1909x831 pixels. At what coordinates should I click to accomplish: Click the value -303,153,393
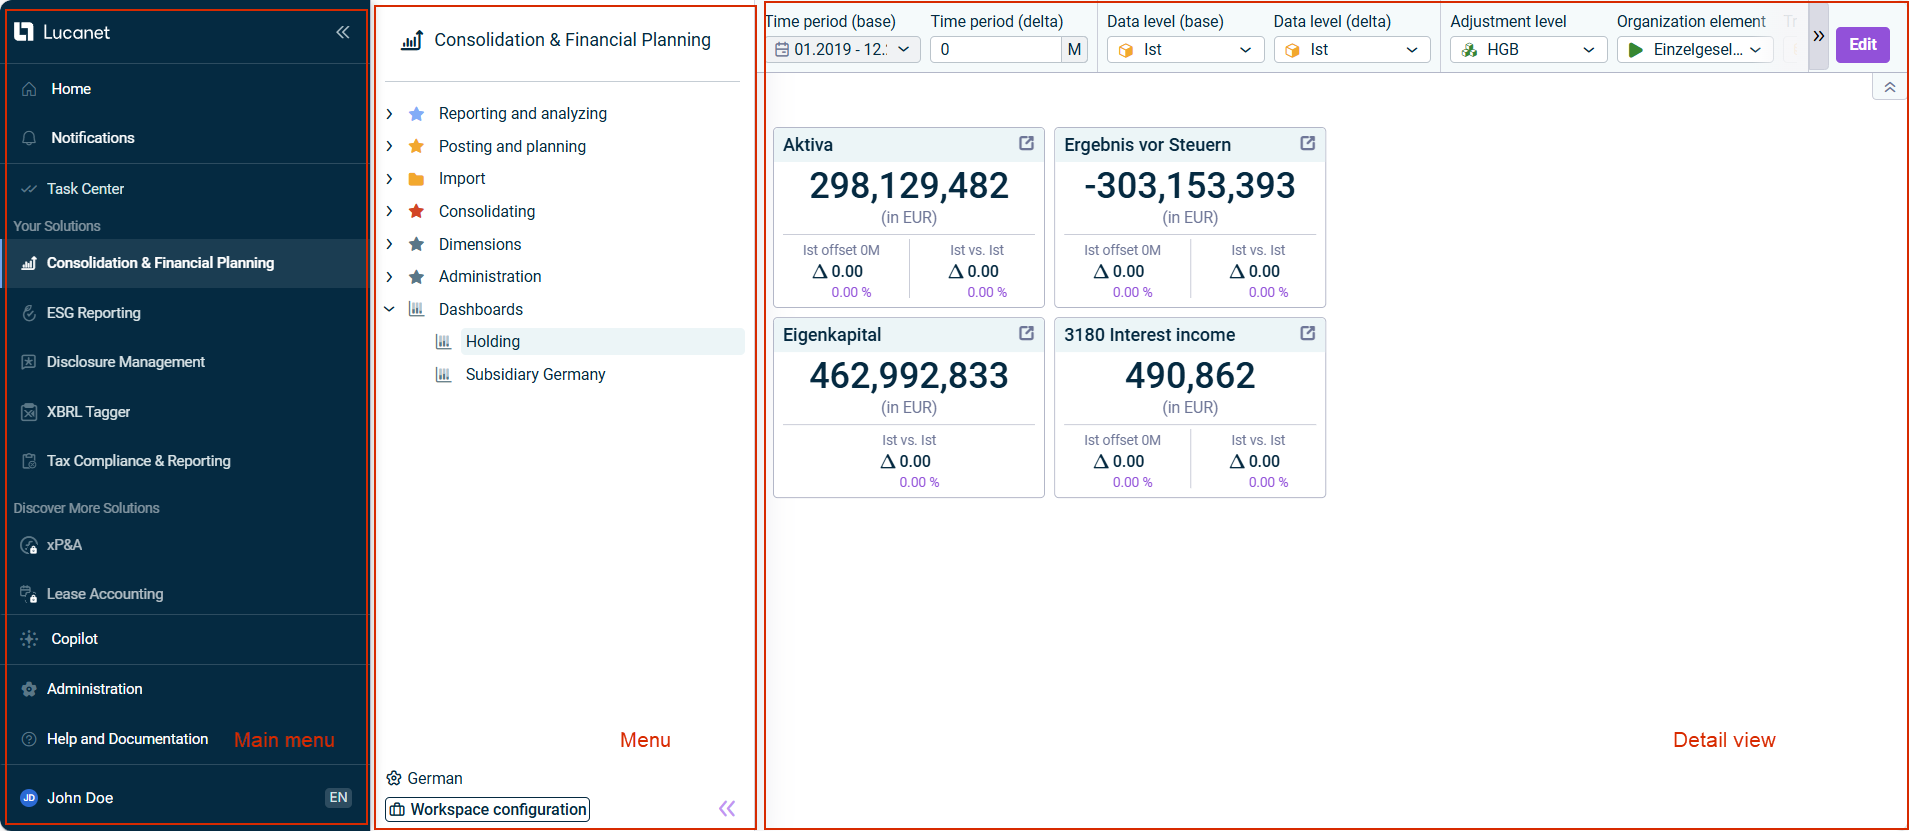coord(1190,186)
